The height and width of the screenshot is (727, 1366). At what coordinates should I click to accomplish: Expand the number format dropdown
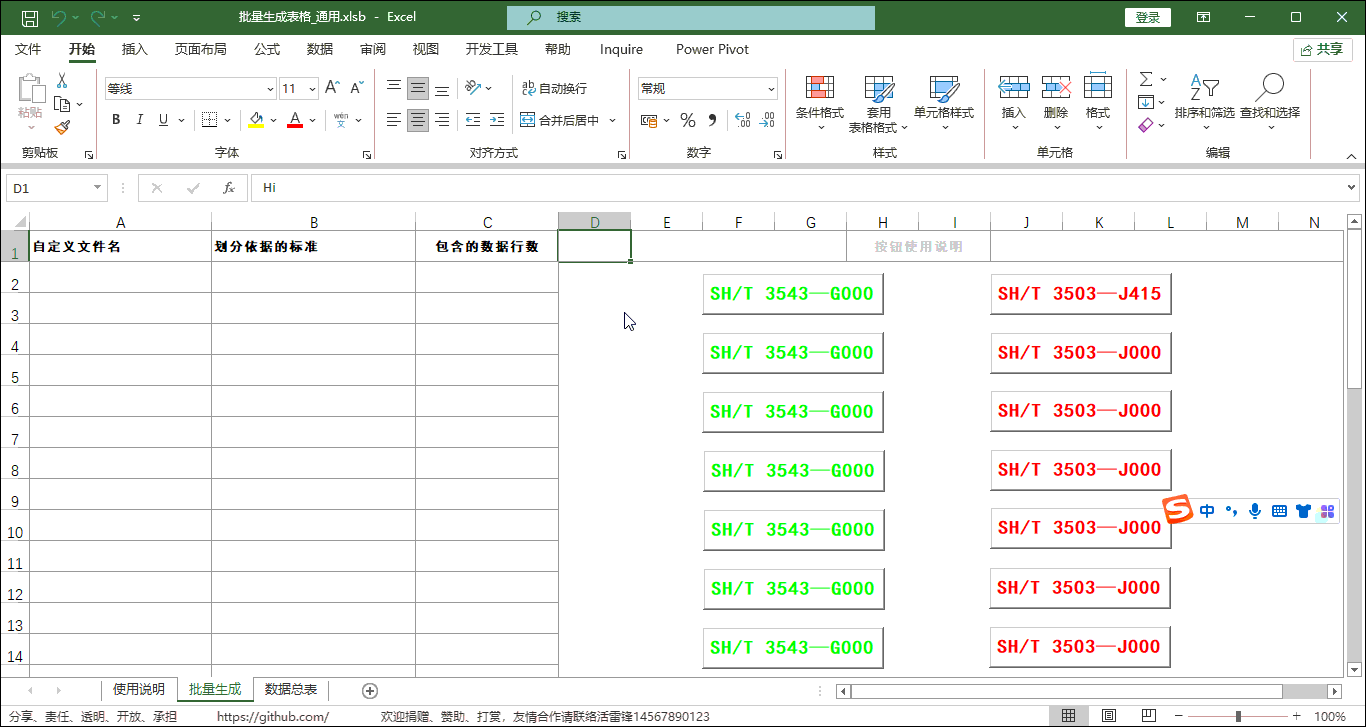pyautogui.click(x=771, y=89)
